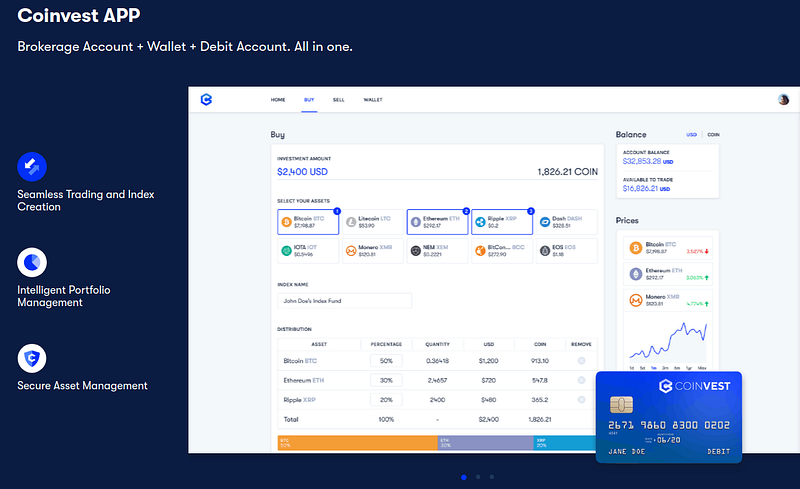Screen dimensions: 800x489
Task: Click the 5d chart range
Action: point(642,368)
